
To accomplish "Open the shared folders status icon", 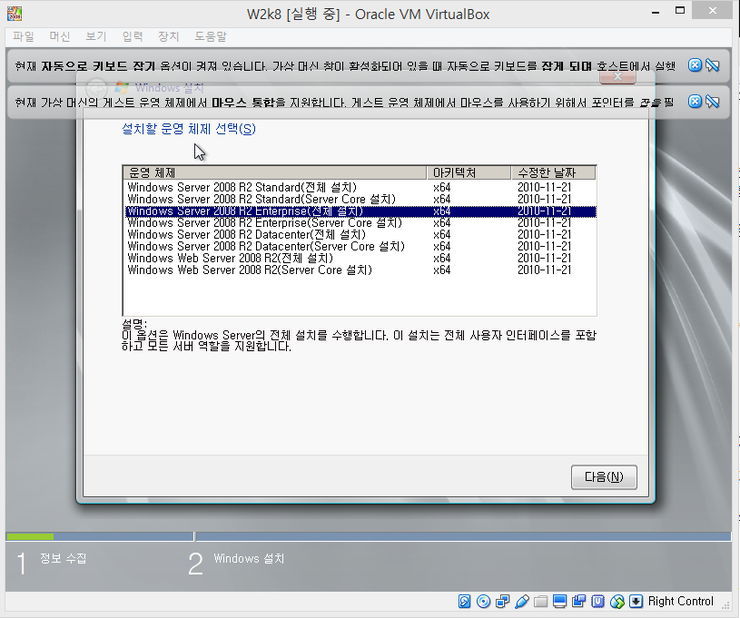I will pos(541,601).
